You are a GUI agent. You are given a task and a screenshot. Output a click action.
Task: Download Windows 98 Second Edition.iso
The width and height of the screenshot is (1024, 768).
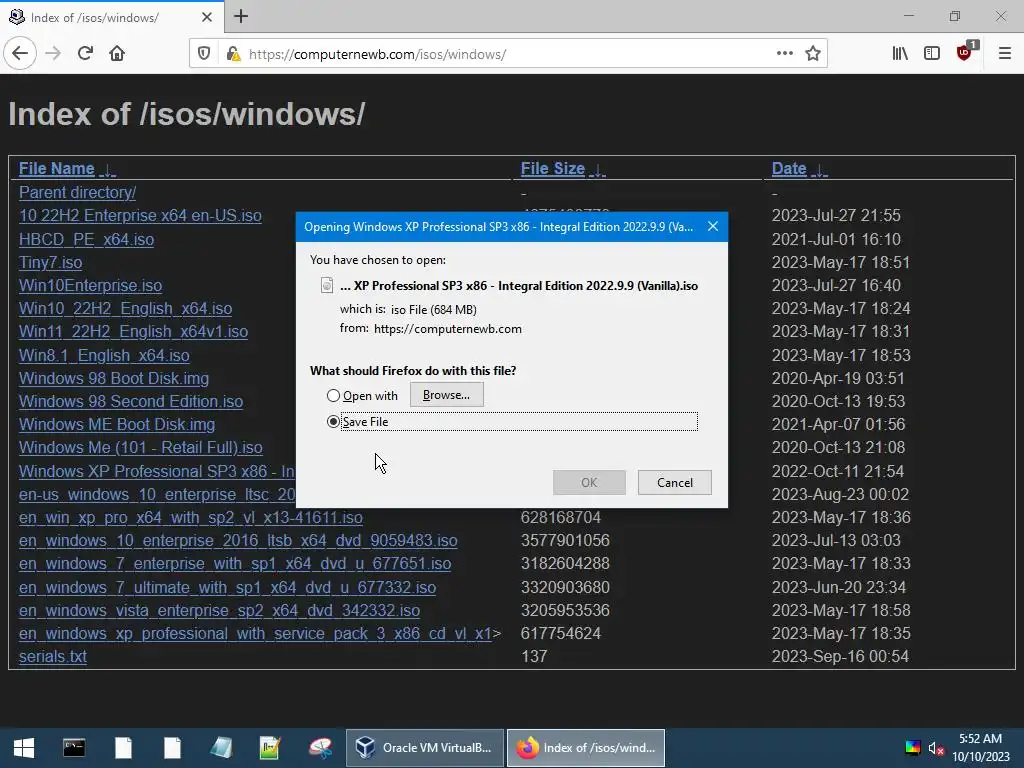[x=131, y=401]
